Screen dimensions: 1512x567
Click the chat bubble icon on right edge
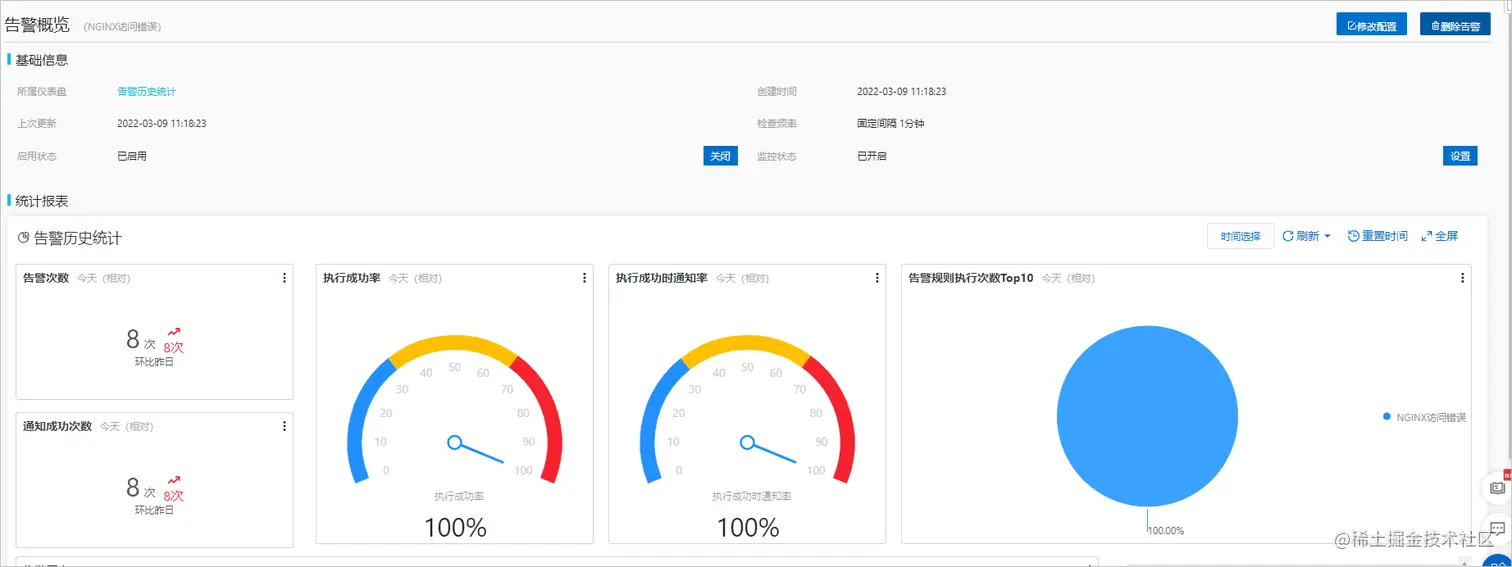pos(1497,527)
